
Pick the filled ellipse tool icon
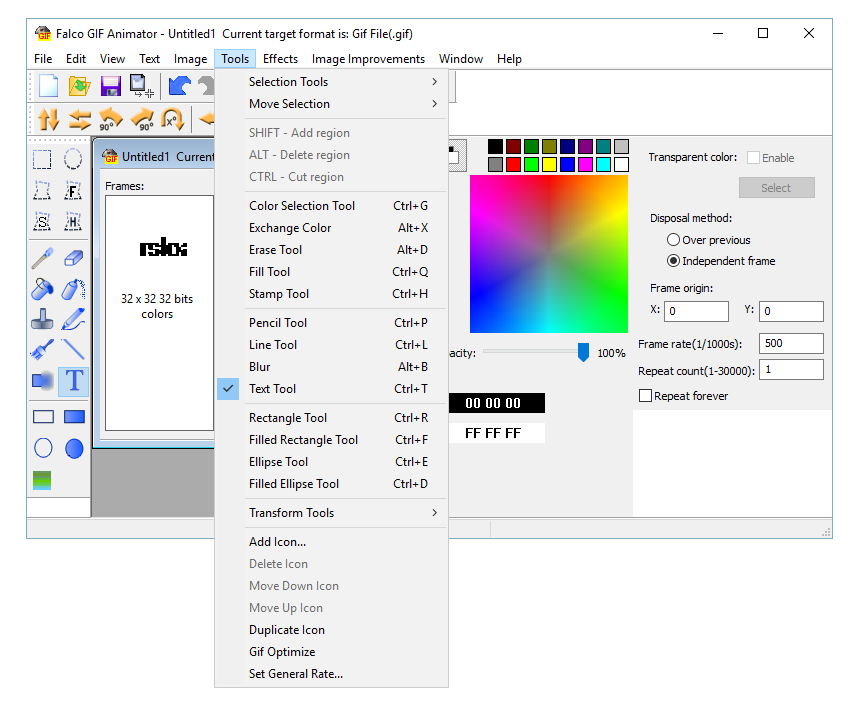point(74,449)
